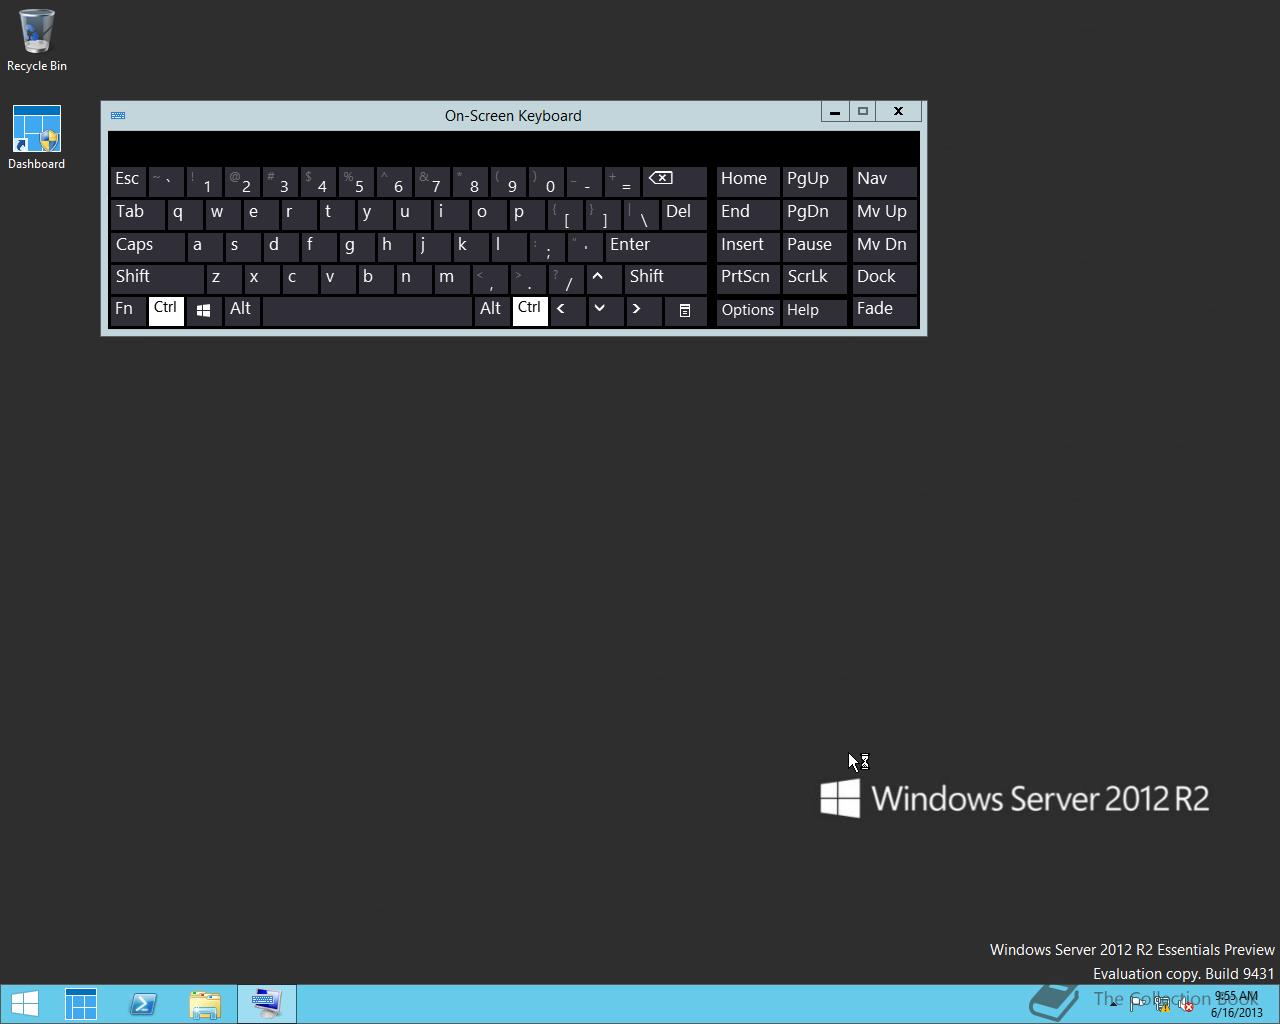Click the left arrow key

567,311
